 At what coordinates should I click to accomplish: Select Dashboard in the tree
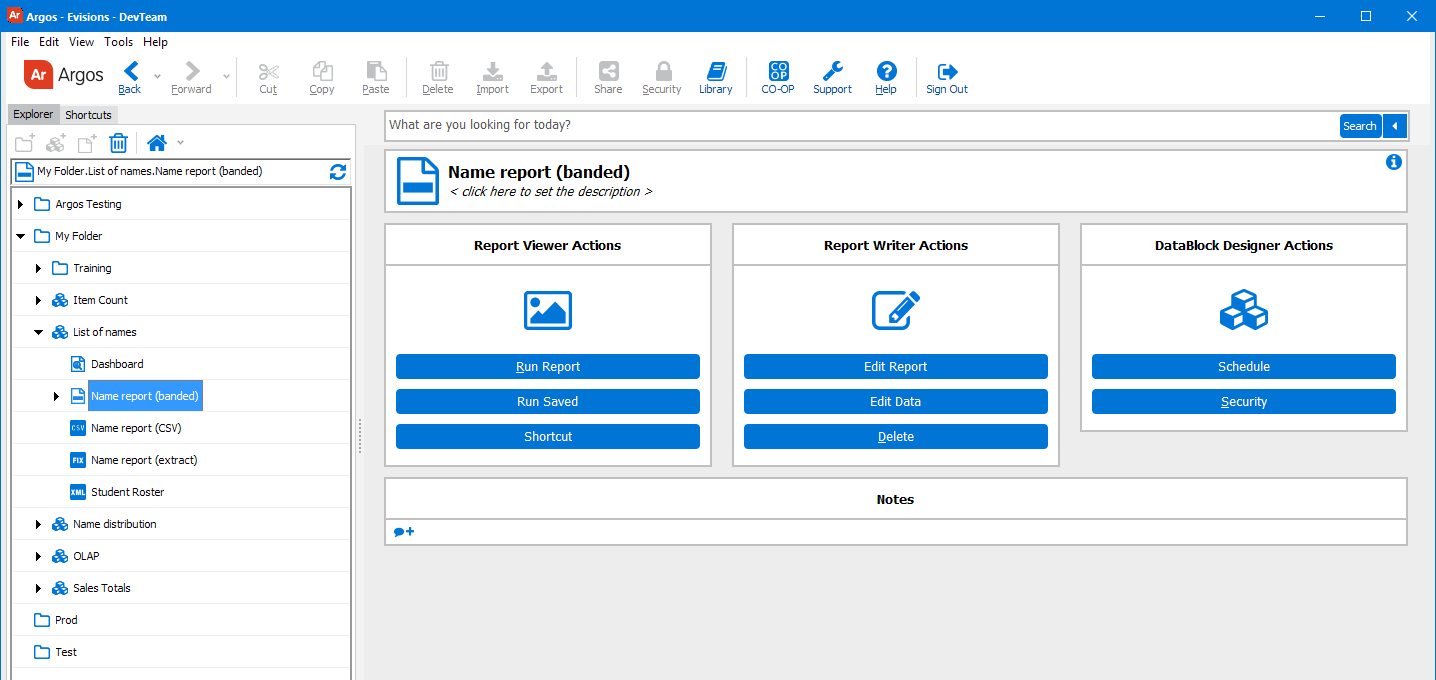tap(117, 364)
